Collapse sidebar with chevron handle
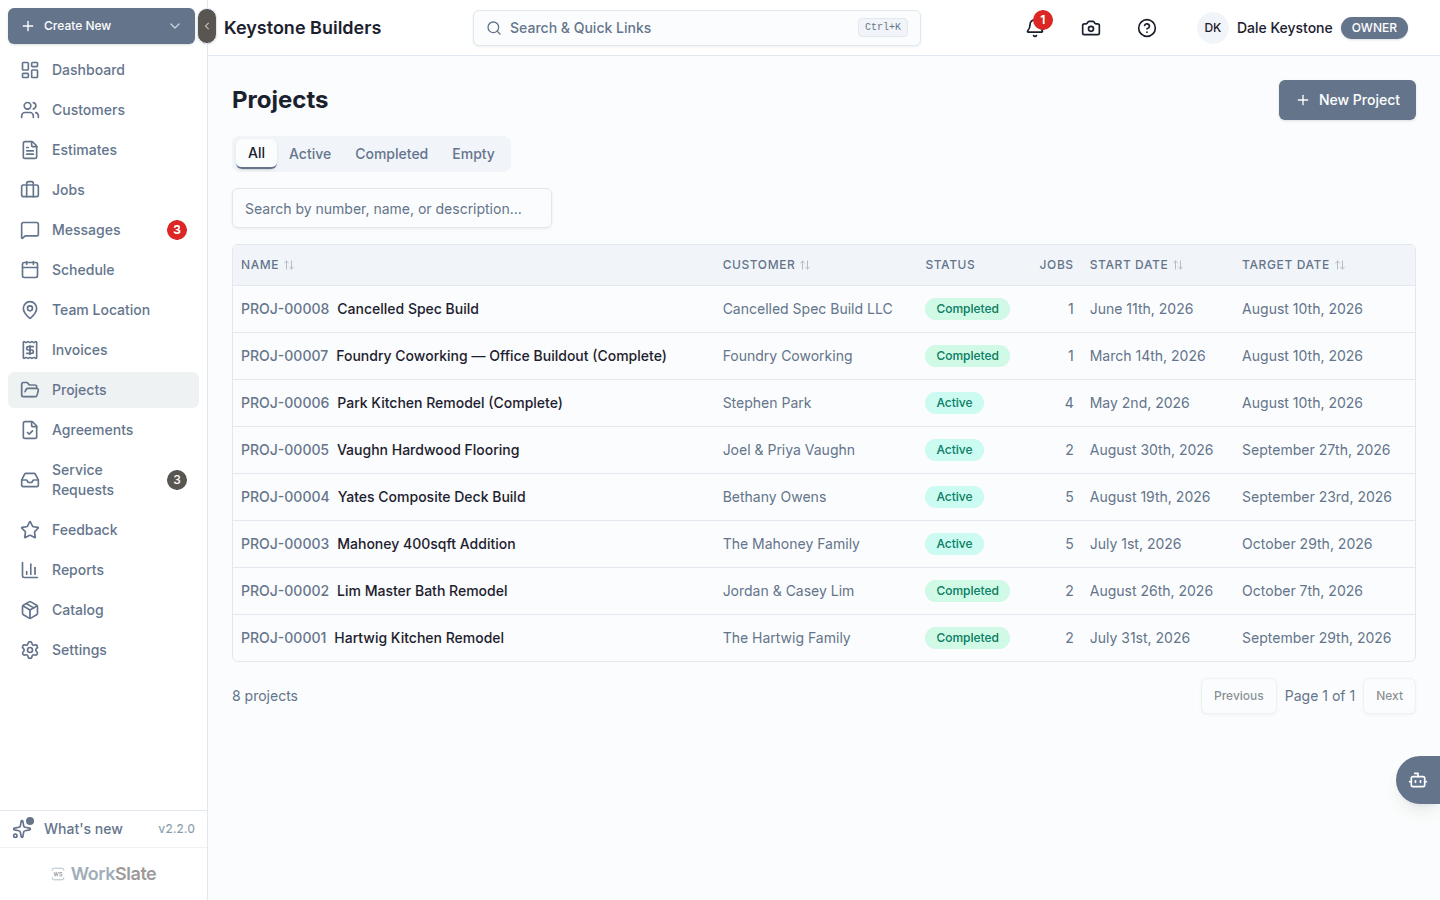Image resolution: width=1440 pixels, height=900 pixels. (207, 26)
